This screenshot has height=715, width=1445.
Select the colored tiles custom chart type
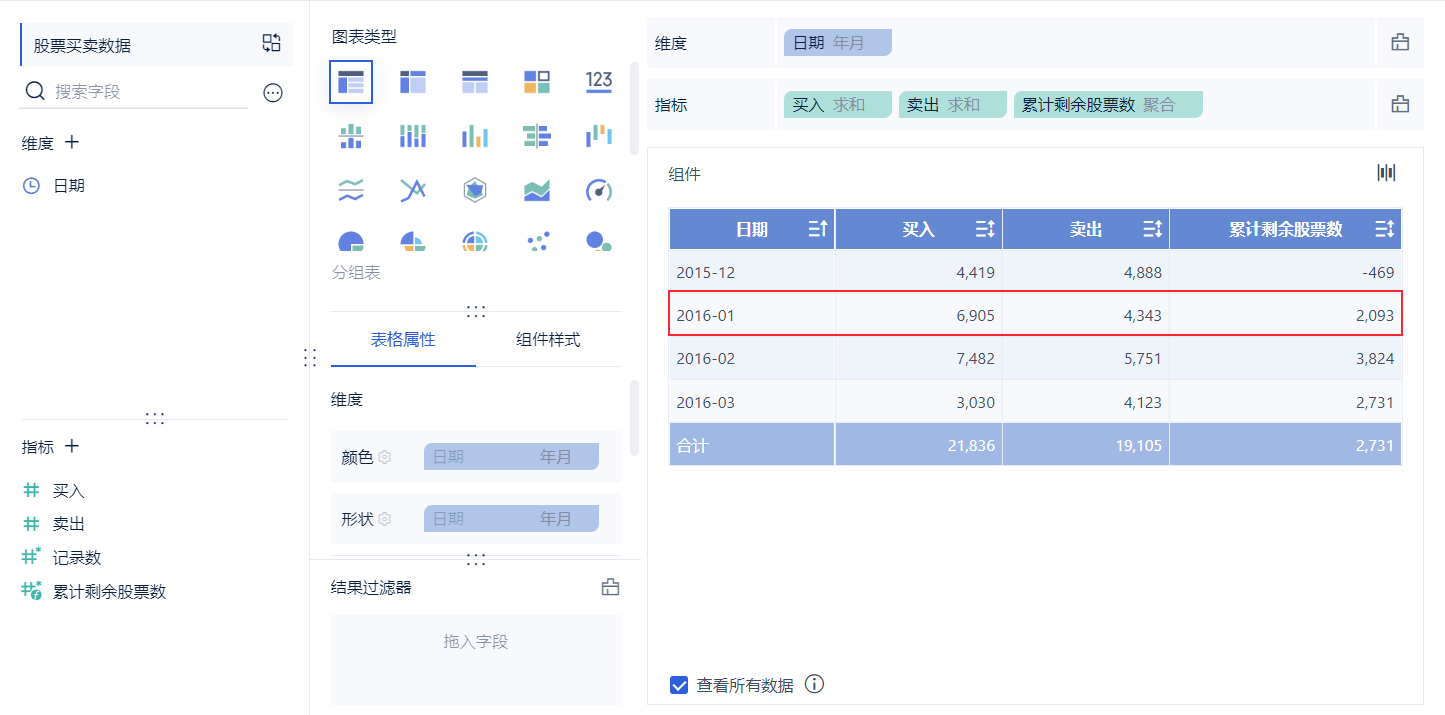pos(537,83)
